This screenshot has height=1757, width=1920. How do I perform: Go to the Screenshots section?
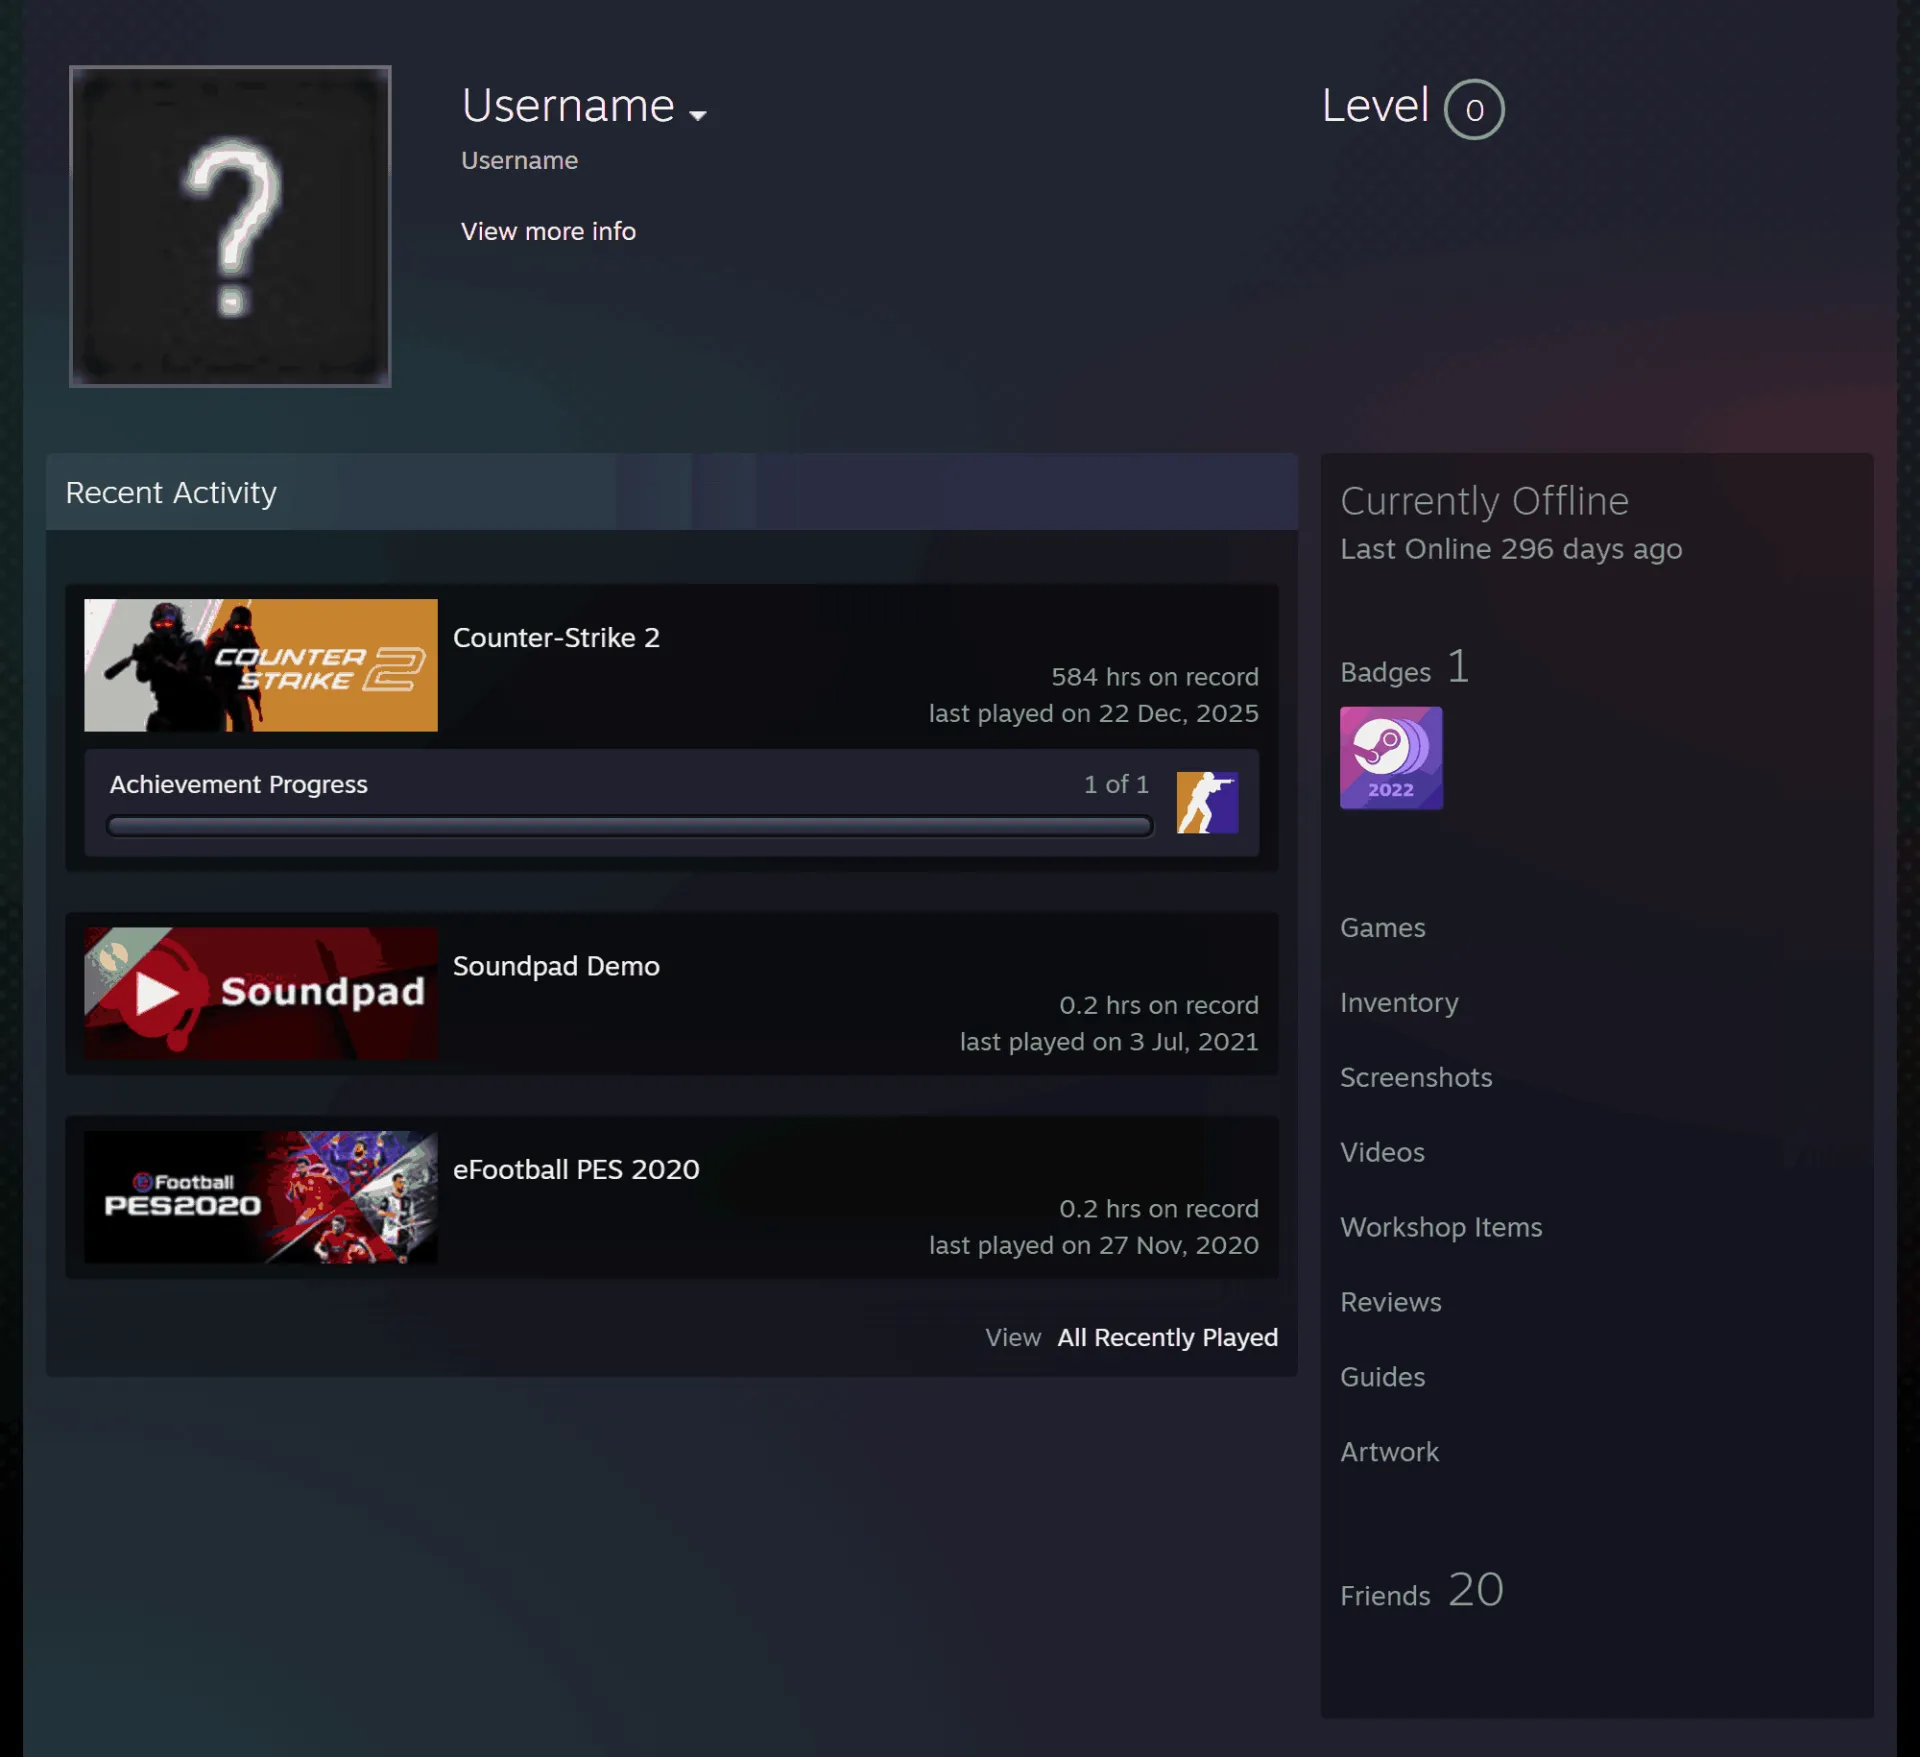click(1416, 1077)
